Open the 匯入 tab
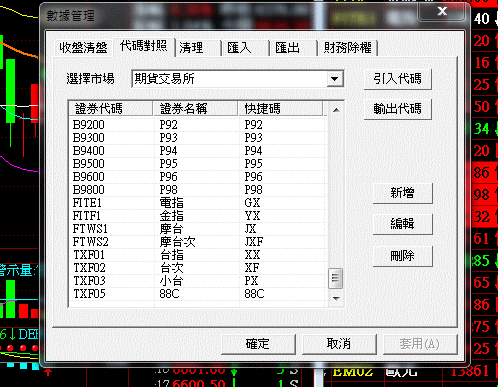 point(245,48)
